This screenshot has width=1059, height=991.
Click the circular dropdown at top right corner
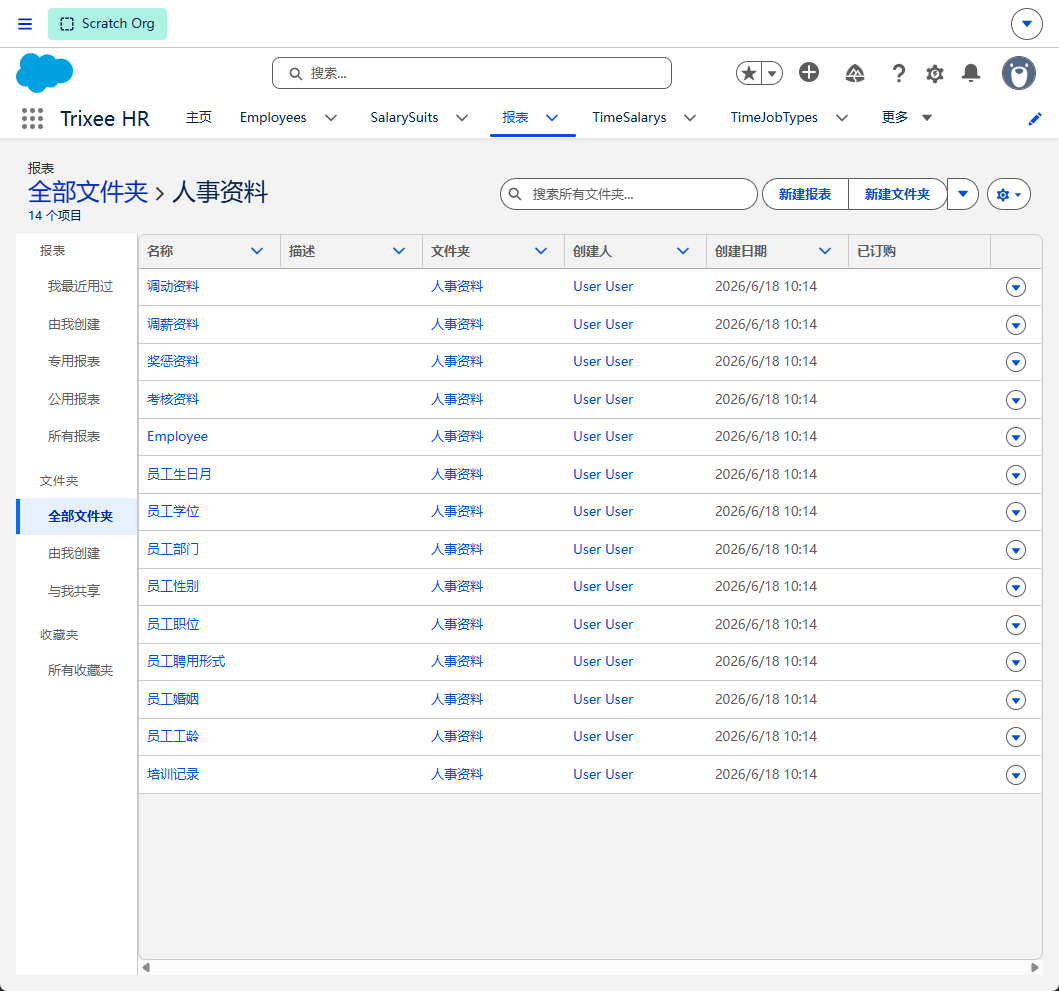(x=1027, y=24)
